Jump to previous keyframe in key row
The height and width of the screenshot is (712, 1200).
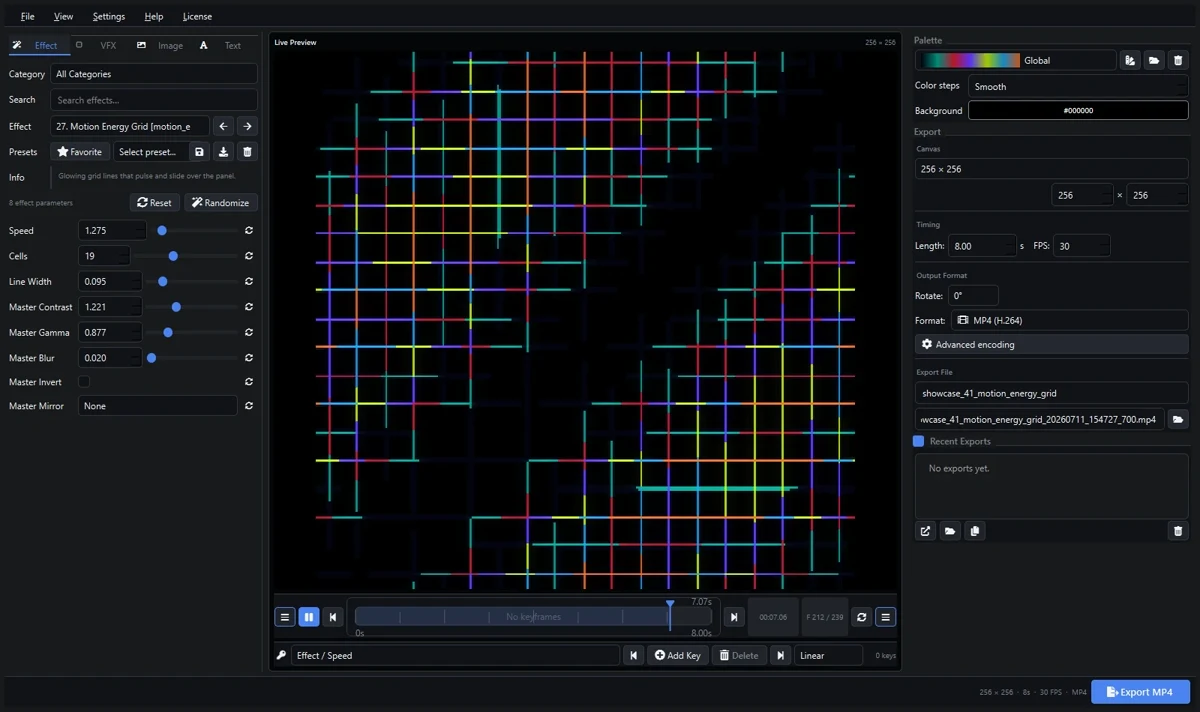coord(633,656)
